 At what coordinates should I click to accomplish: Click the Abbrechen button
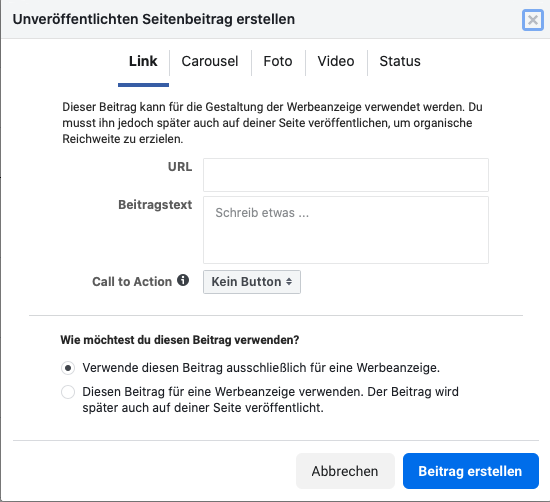point(345,471)
